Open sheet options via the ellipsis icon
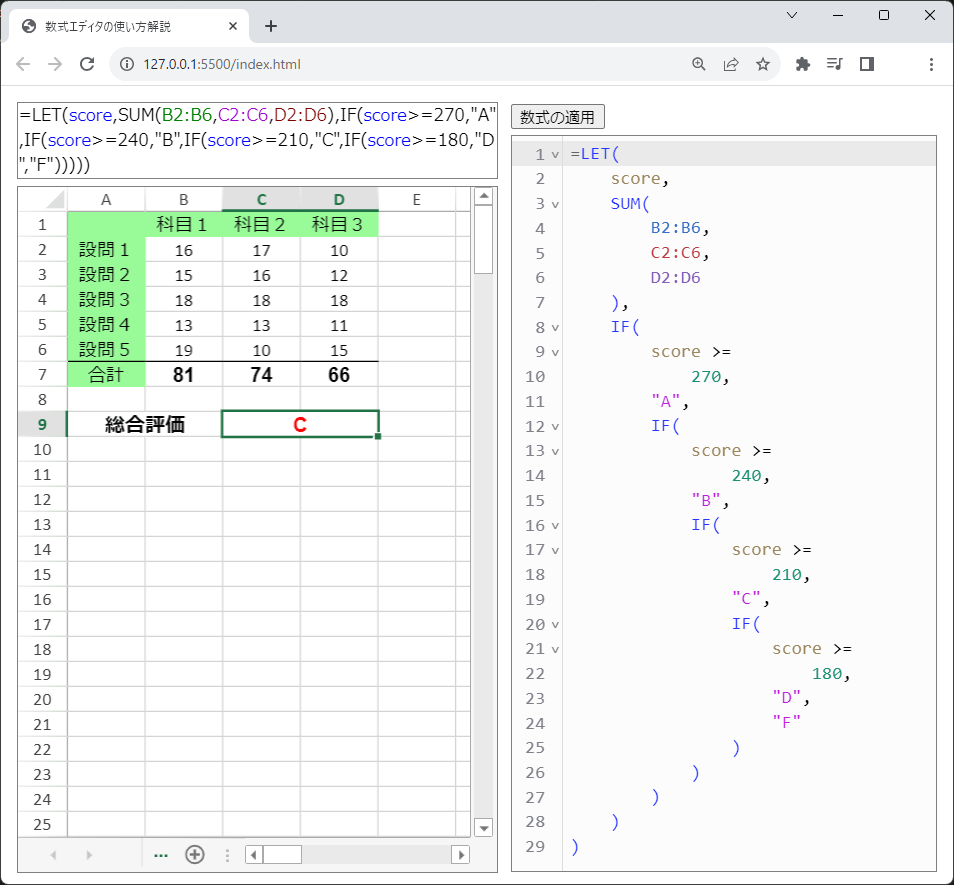Image resolution: width=954 pixels, height=885 pixels. (161, 854)
